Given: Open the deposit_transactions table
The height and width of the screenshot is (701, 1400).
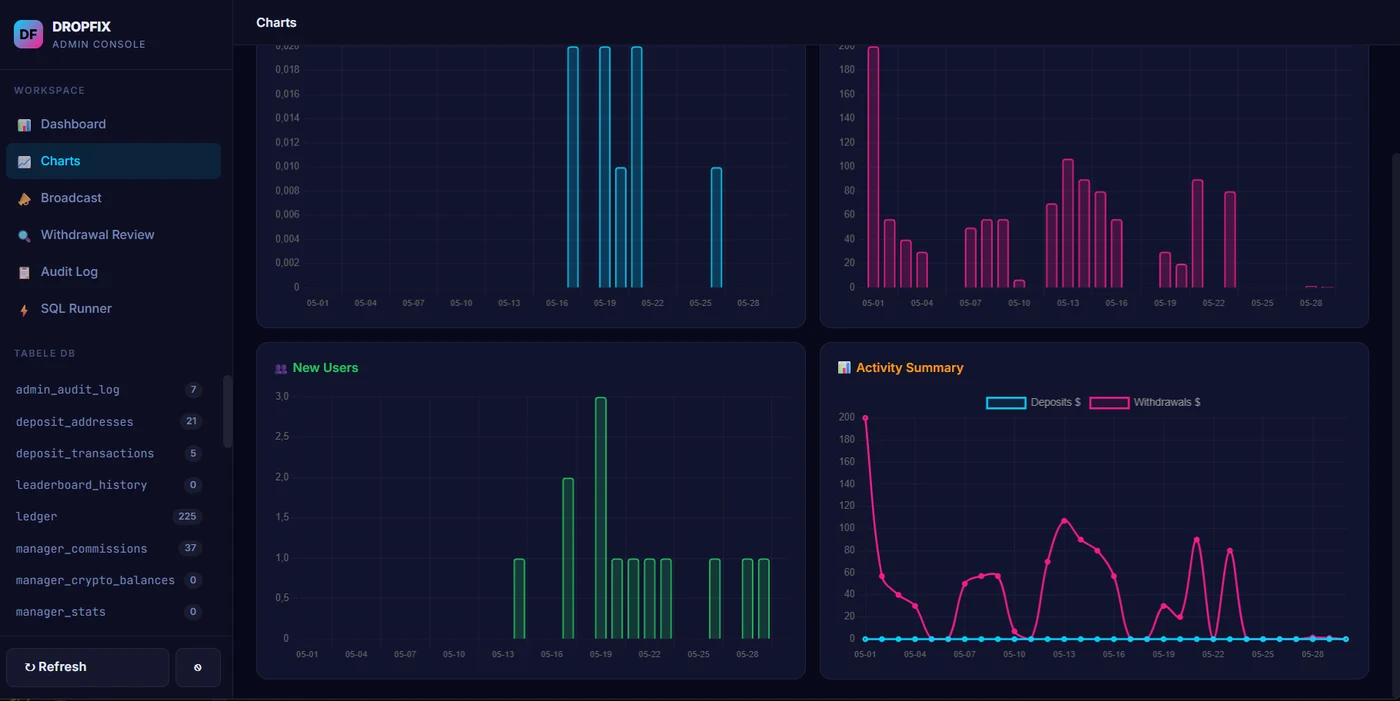Looking at the screenshot, I should coord(109,454).
